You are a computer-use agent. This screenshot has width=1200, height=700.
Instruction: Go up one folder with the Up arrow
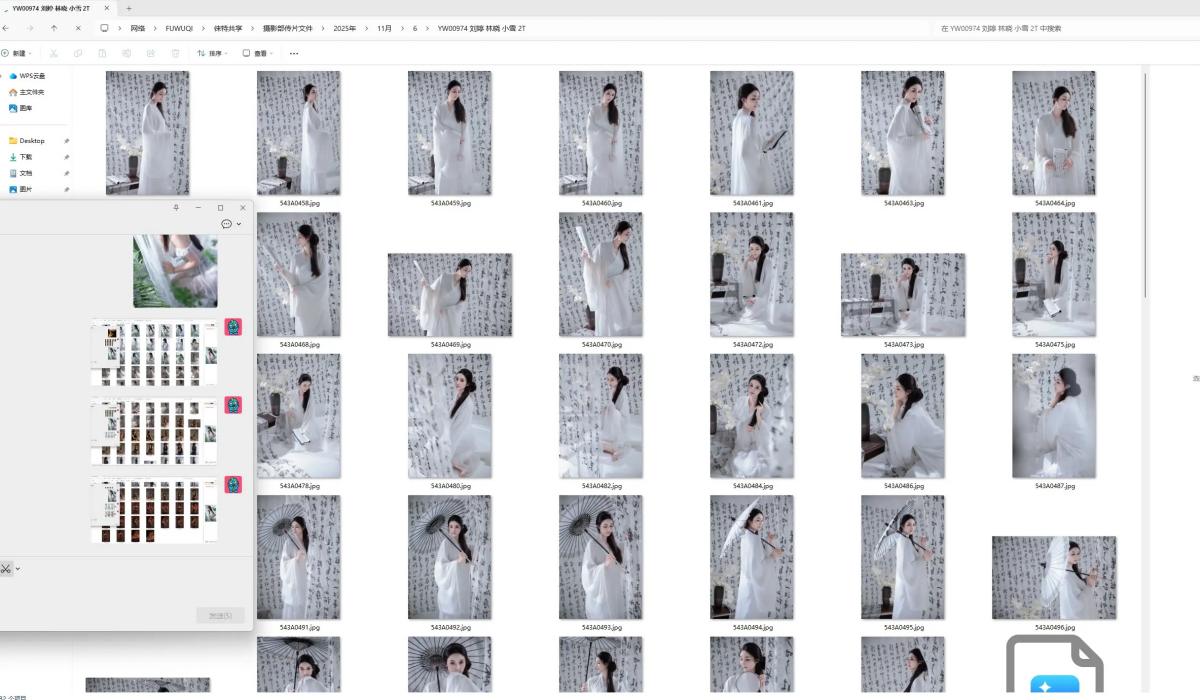point(54,28)
